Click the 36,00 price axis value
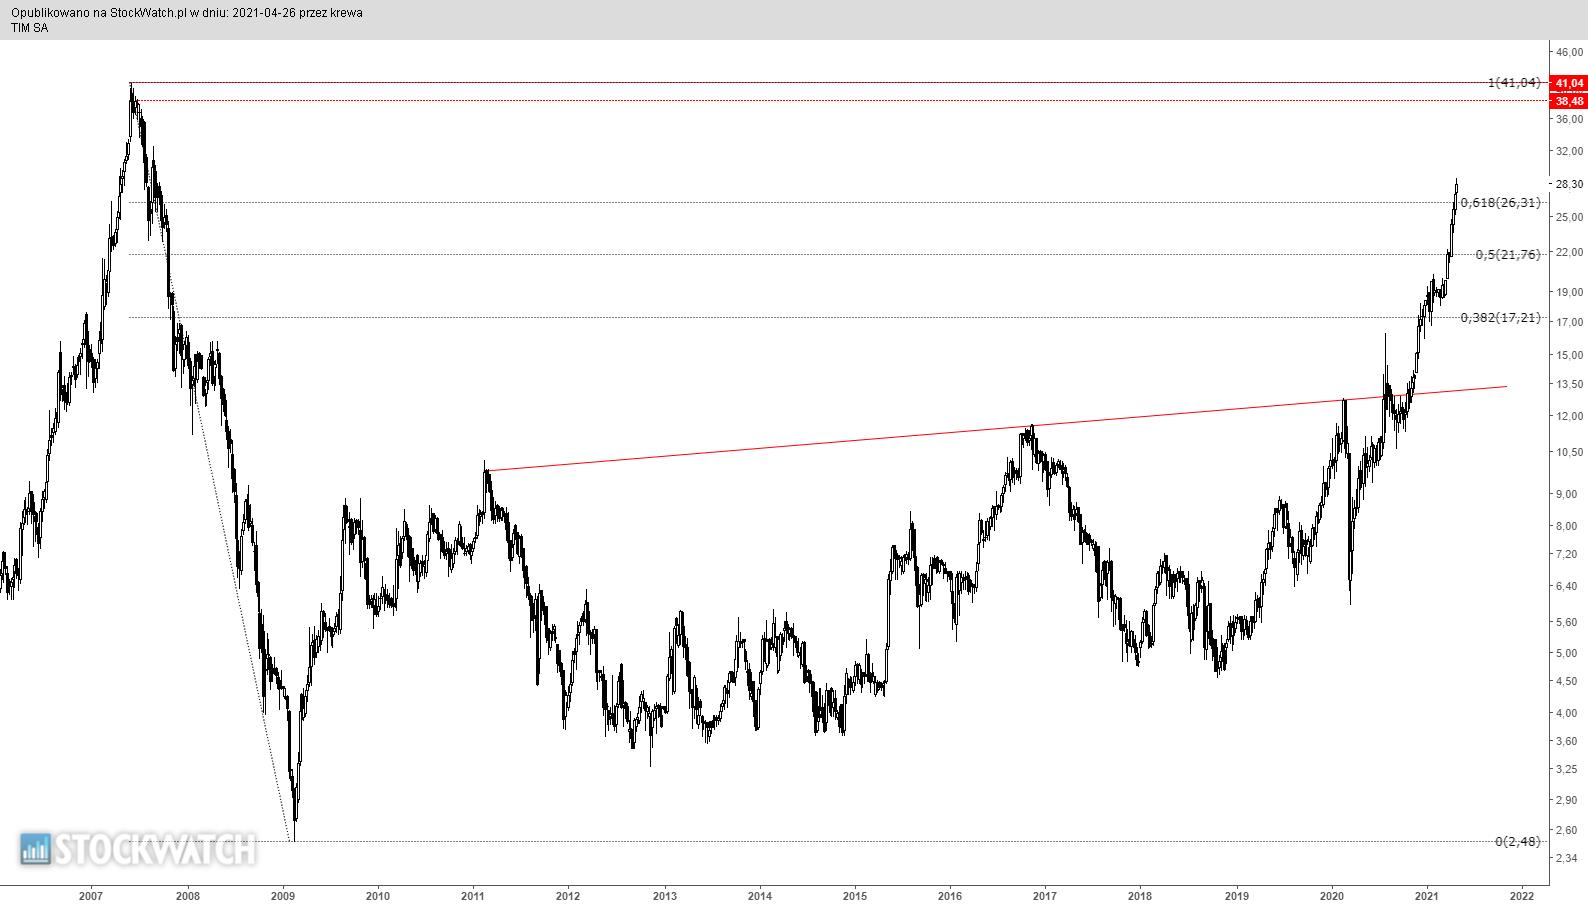Viewport: 1588px width, 904px height. 1570,119
